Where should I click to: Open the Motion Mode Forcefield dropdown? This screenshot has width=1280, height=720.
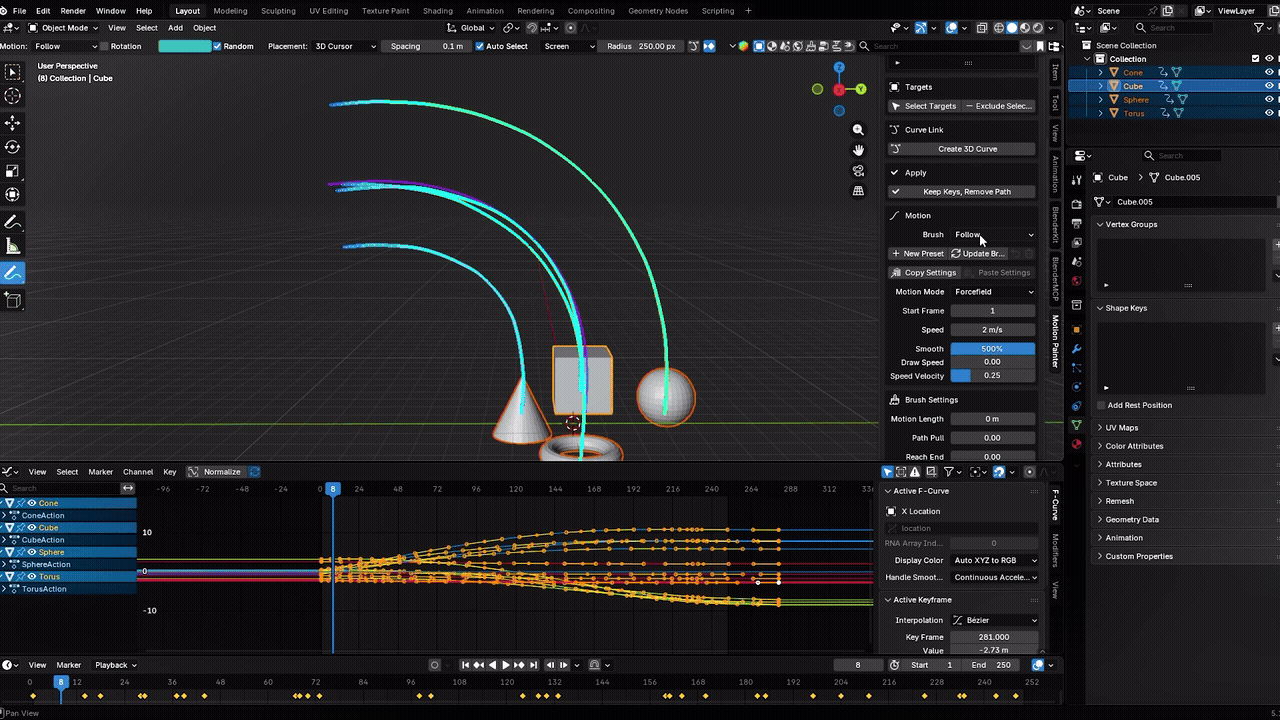click(994, 291)
